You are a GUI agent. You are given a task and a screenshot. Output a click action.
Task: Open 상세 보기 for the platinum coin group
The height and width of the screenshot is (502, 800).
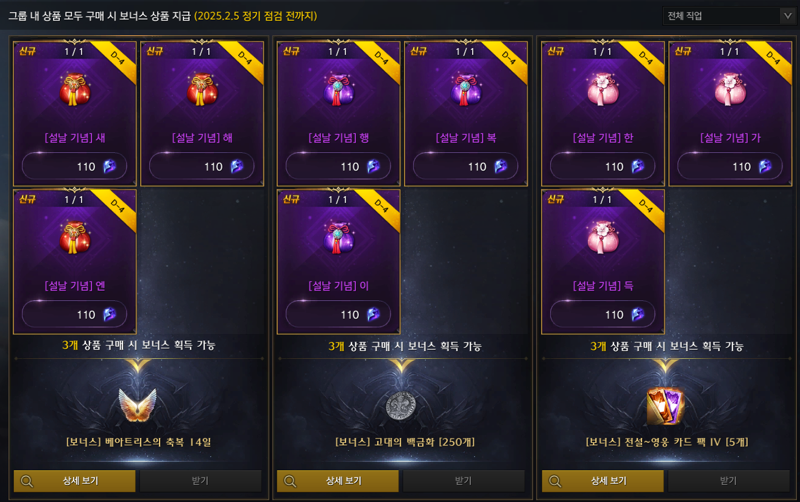point(338,481)
